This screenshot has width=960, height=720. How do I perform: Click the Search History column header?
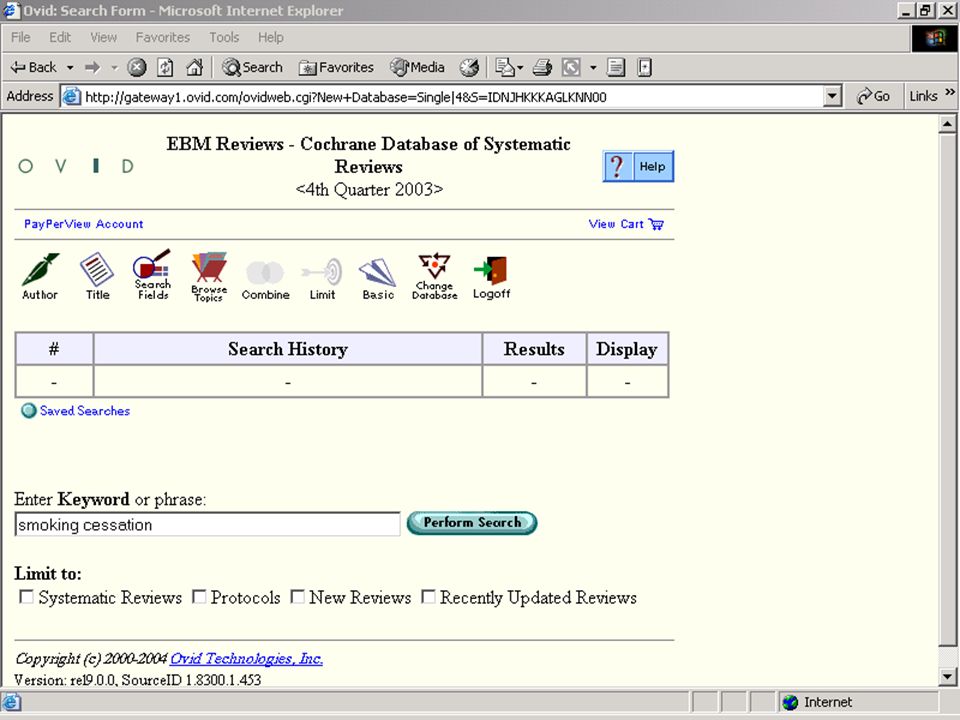[x=288, y=349]
